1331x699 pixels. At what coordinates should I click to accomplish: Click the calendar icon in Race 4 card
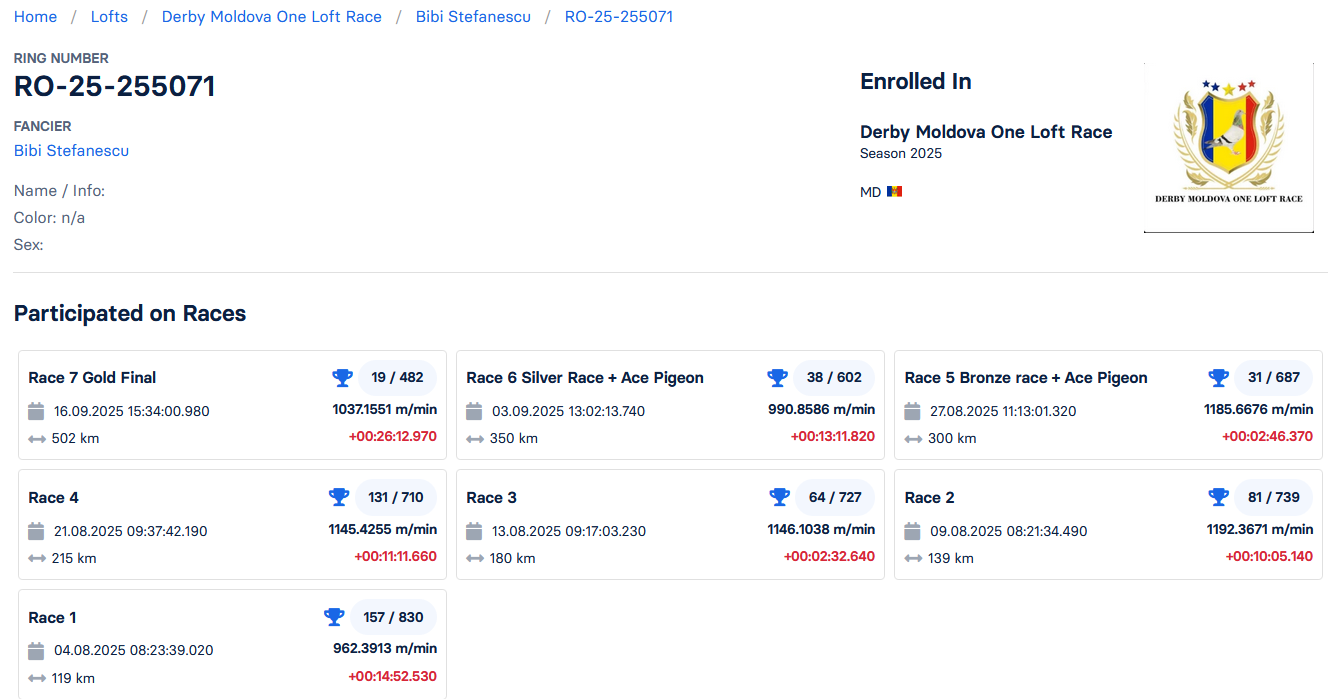tap(37, 531)
